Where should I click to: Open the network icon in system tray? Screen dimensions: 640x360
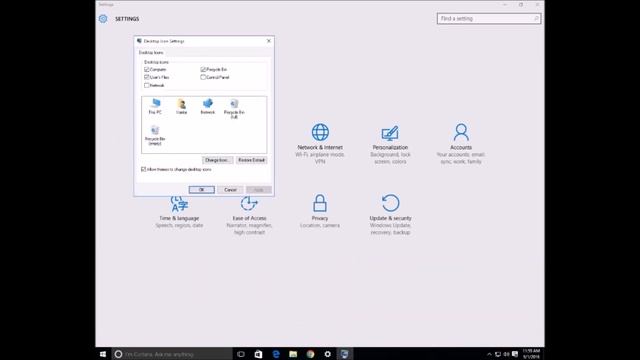pyautogui.click(x=498, y=354)
